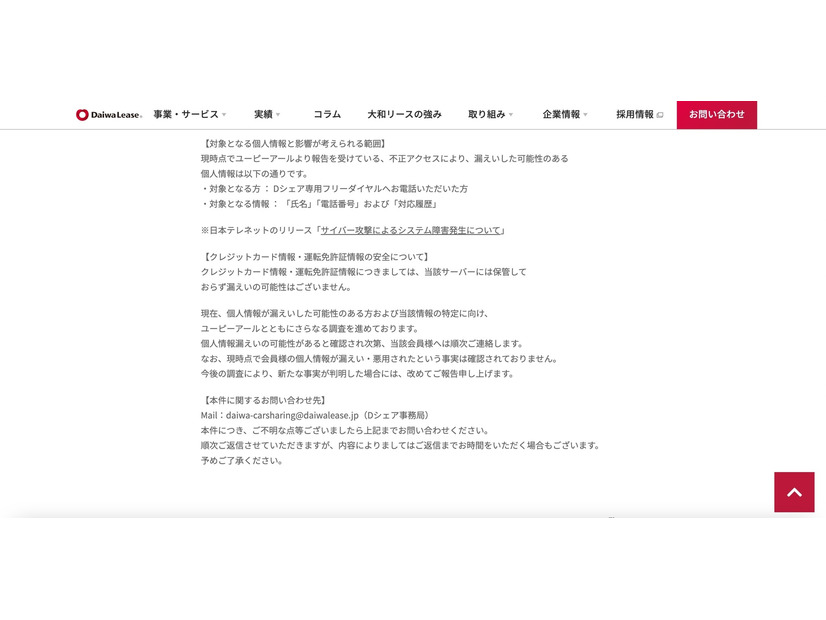Image resolution: width=826 pixels, height=620 pixels.
Task: Open the 事業・サービス dropdown menu
Action: [190, 114]
